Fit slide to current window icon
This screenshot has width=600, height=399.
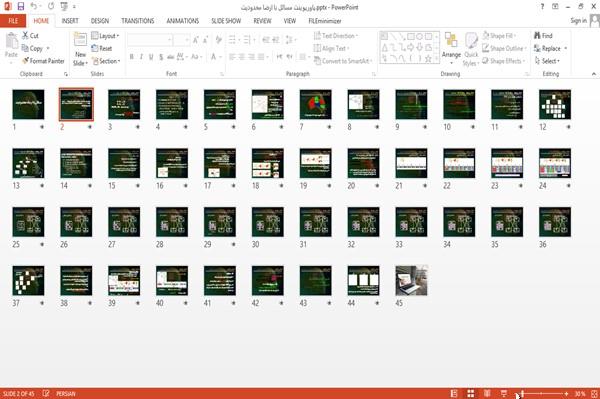click(x=594, y=393)
